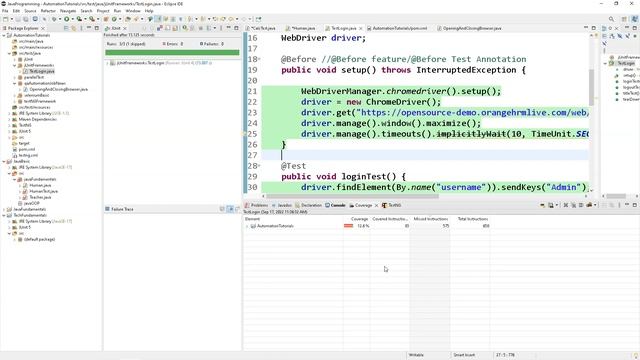The image size is (640, 360).
Task: Click Test Run History icon in JUnit
Action: [209, 28]
